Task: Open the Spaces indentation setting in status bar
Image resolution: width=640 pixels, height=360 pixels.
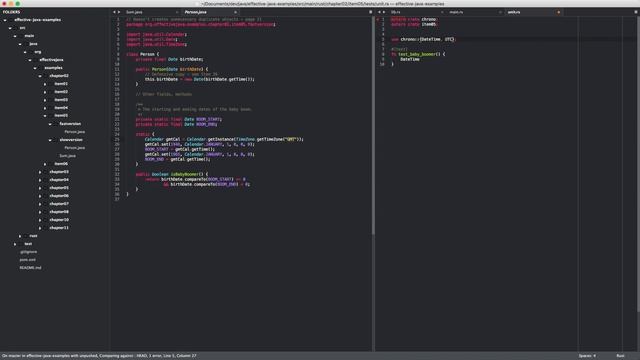Action: [587, 356]
